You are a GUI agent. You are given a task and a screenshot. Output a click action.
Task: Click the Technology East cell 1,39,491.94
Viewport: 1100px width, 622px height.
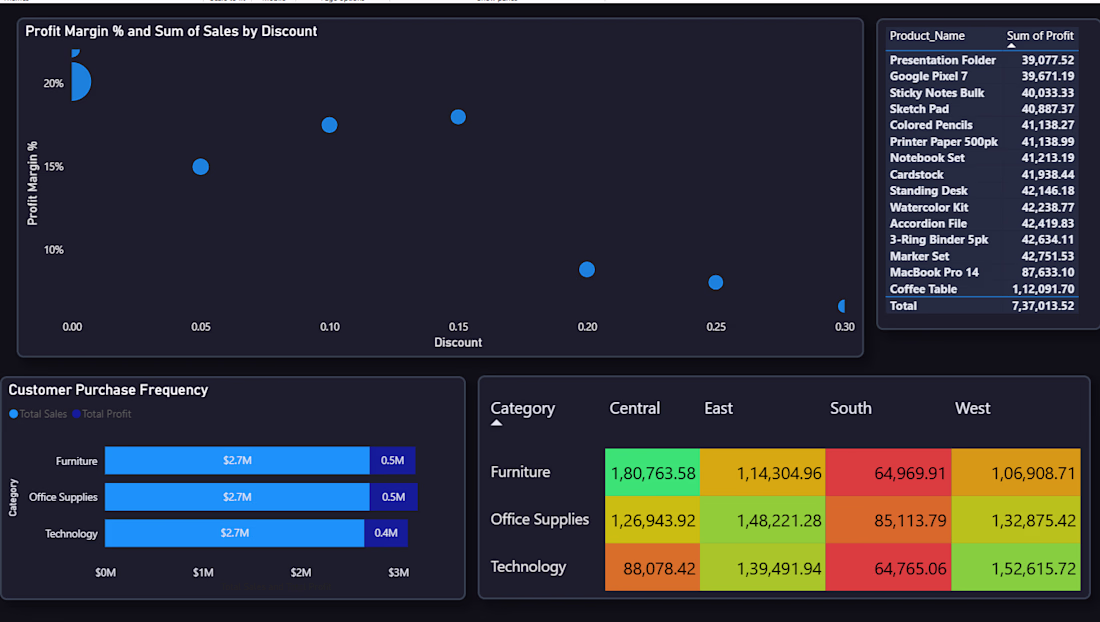pos(763,567)
